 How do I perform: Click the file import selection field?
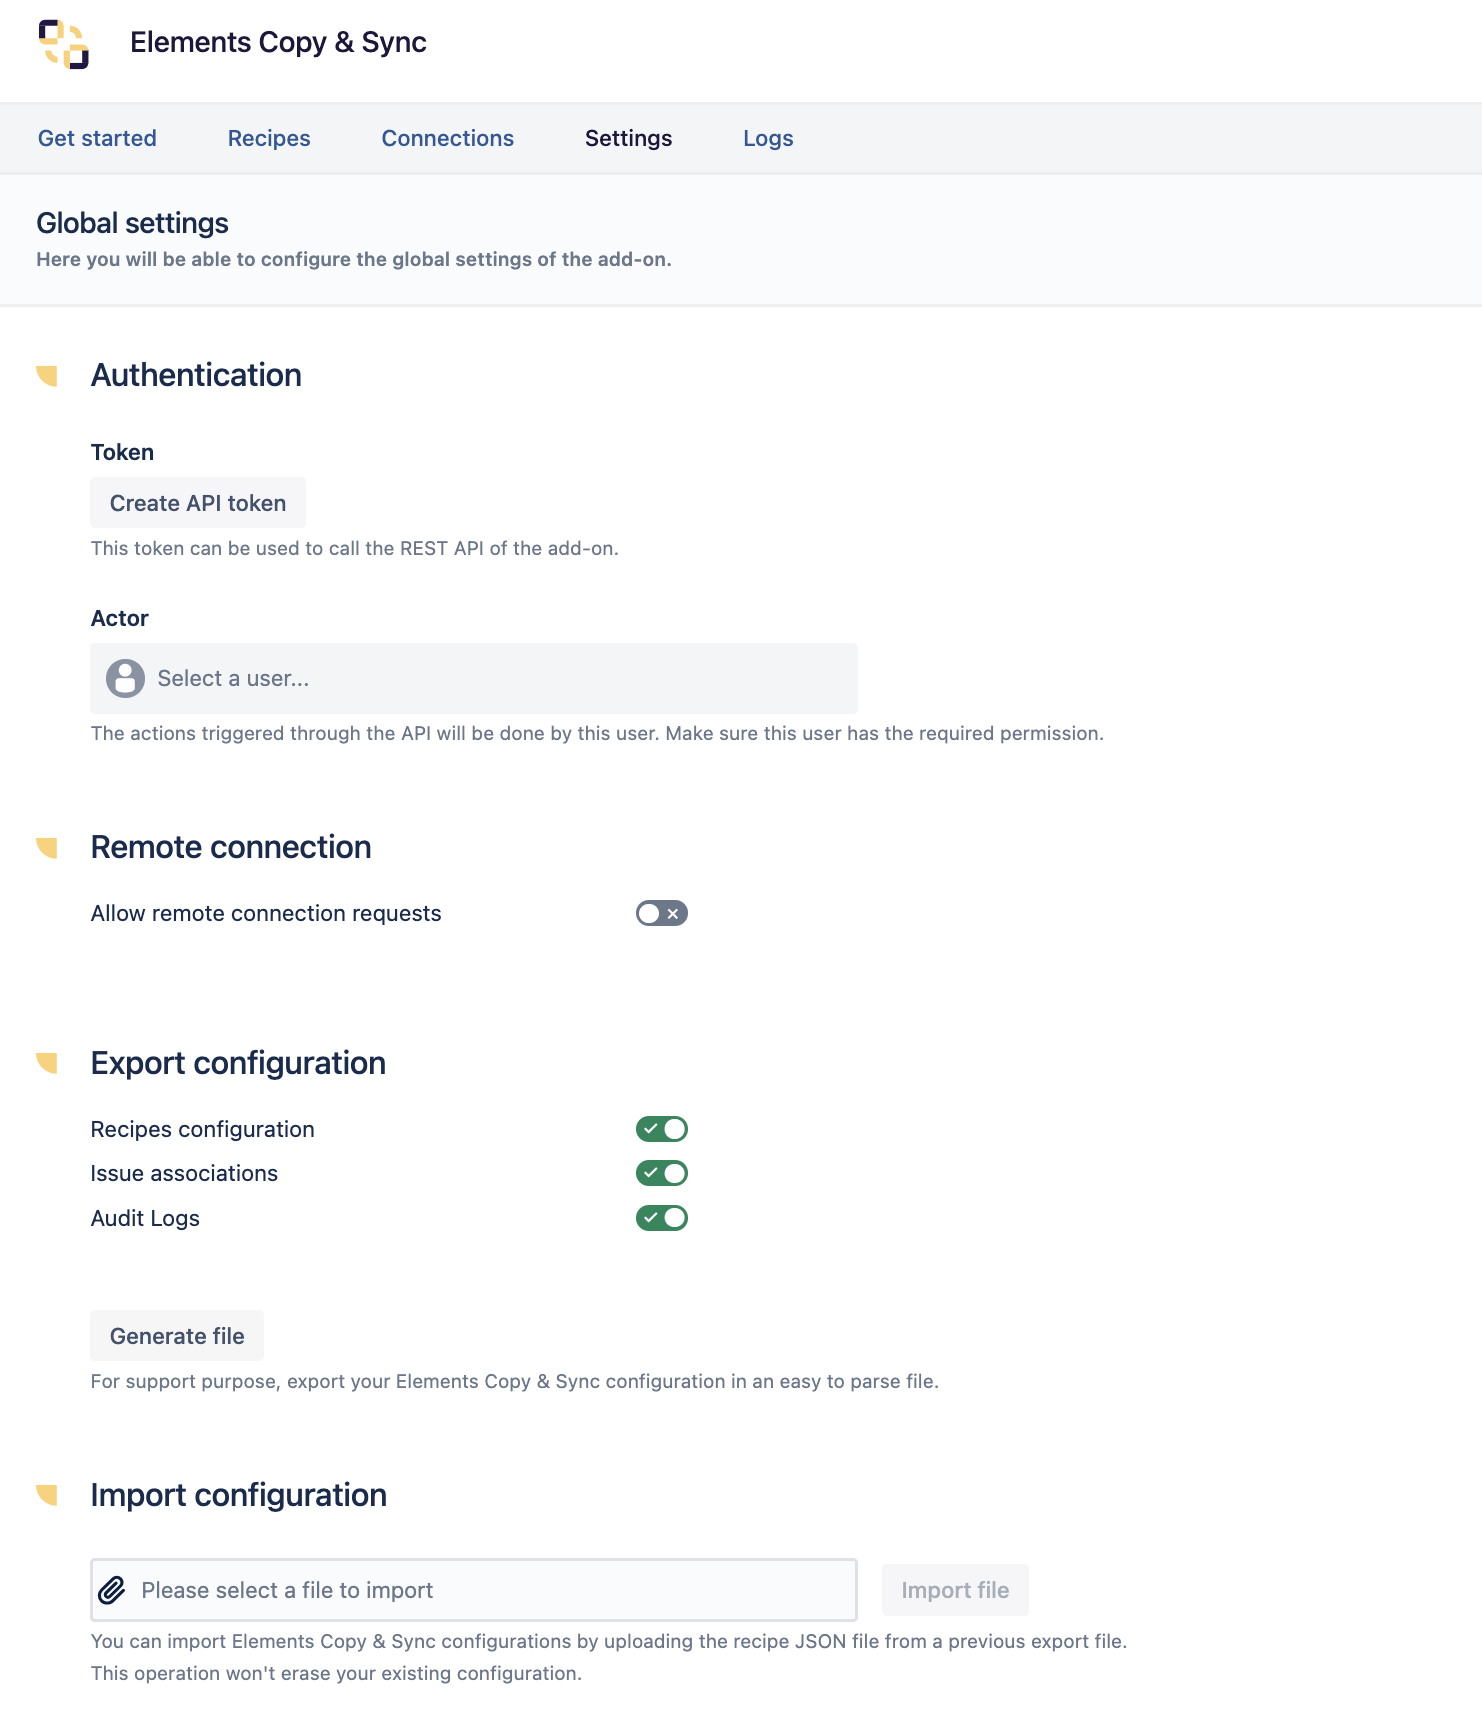tap(474, 1590)
